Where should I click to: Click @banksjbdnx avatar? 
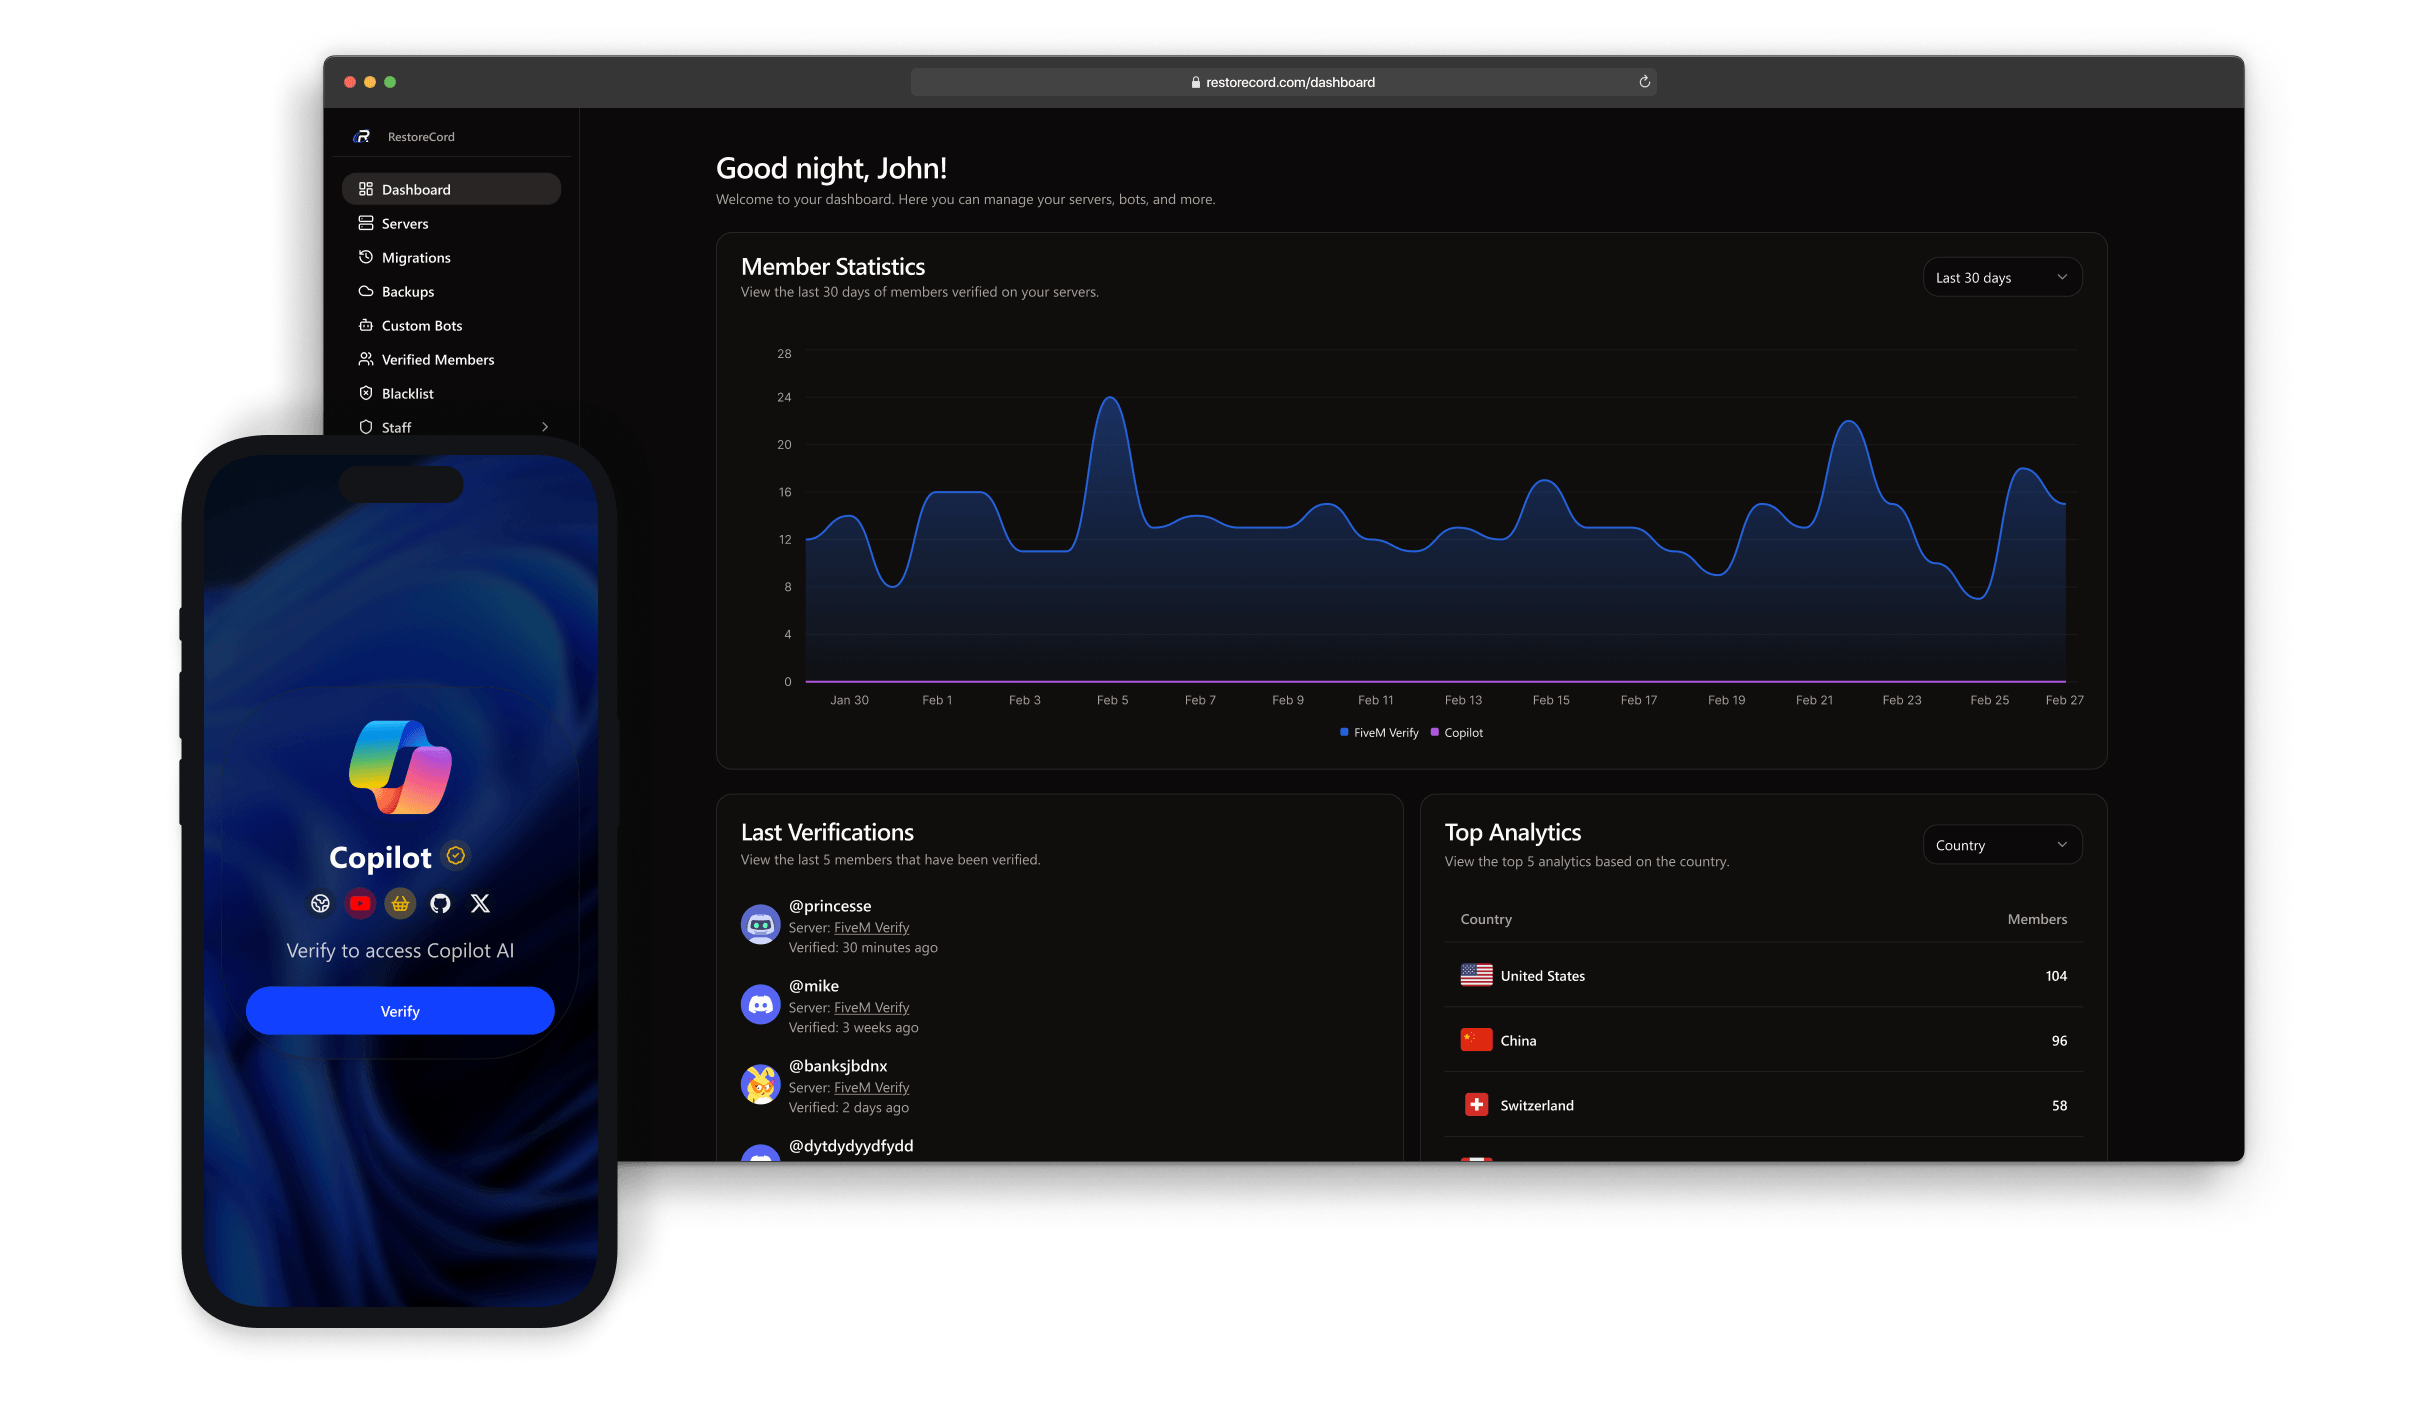(x=760, y=1085)
